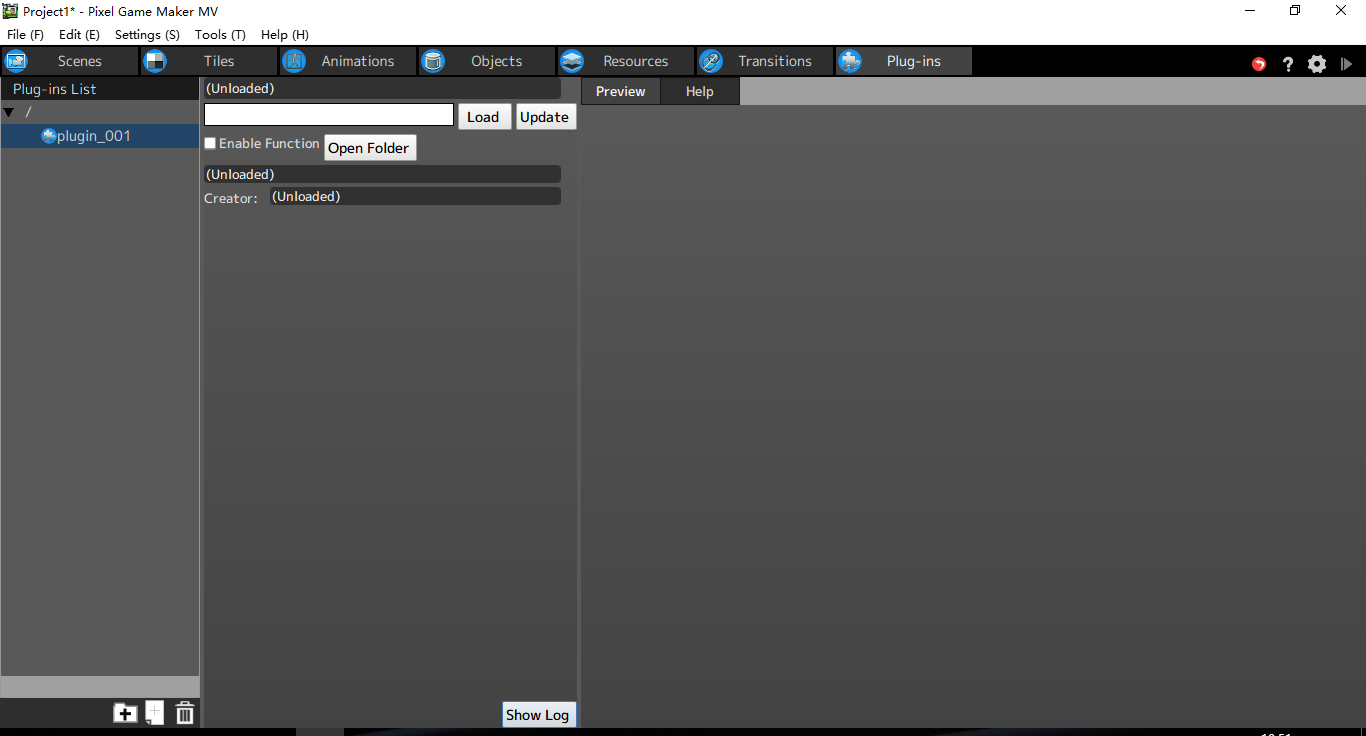Go to the Animations tab label
Image resolution: width=1366 pixels, height=736 pixels.
[358, 61]
